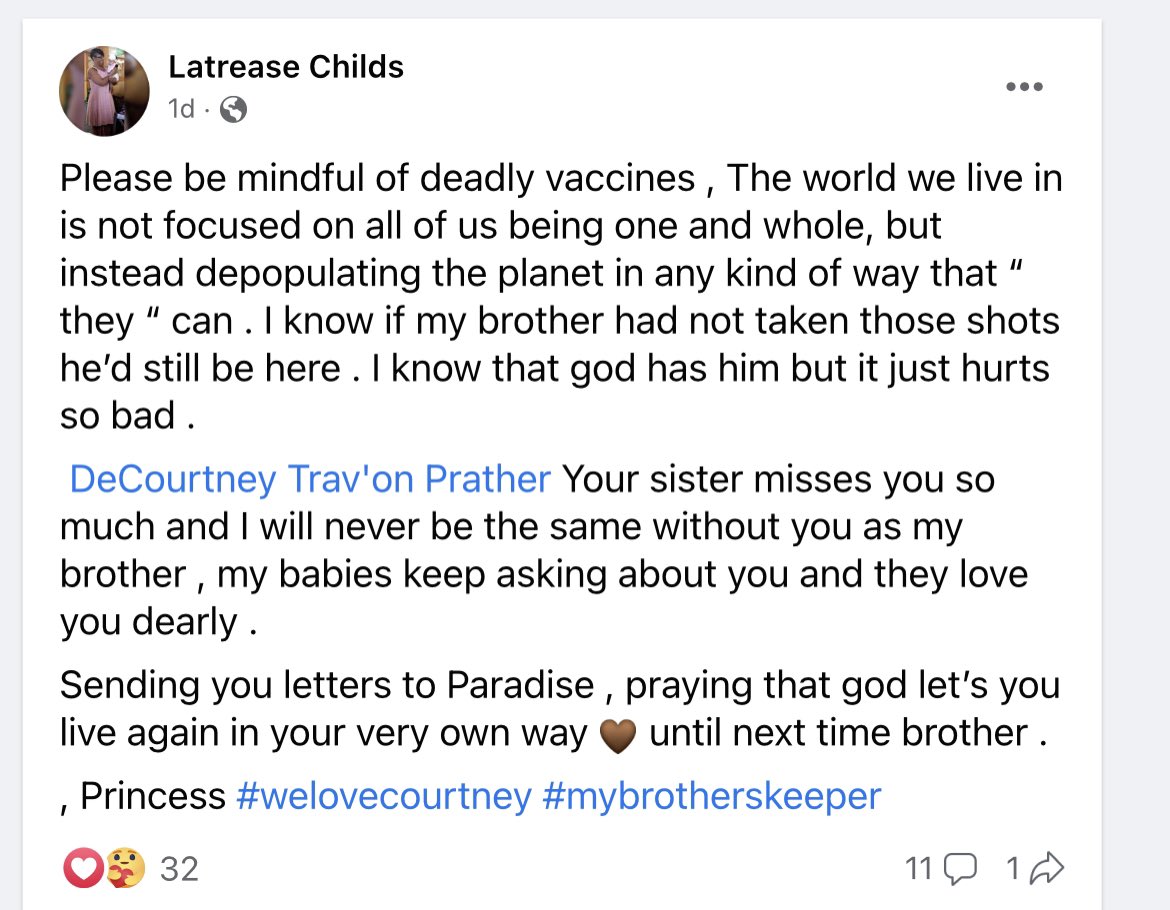Click the share arrow icon
Image resolution: width=1170 pixels, height=910 pixels.
coord(1046,869)
